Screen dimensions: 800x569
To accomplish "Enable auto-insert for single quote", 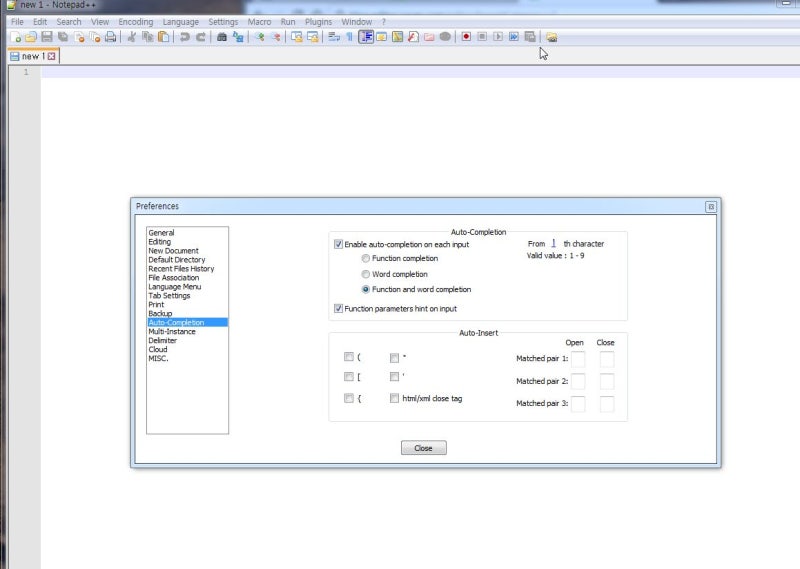I will [x=394, y=377].
